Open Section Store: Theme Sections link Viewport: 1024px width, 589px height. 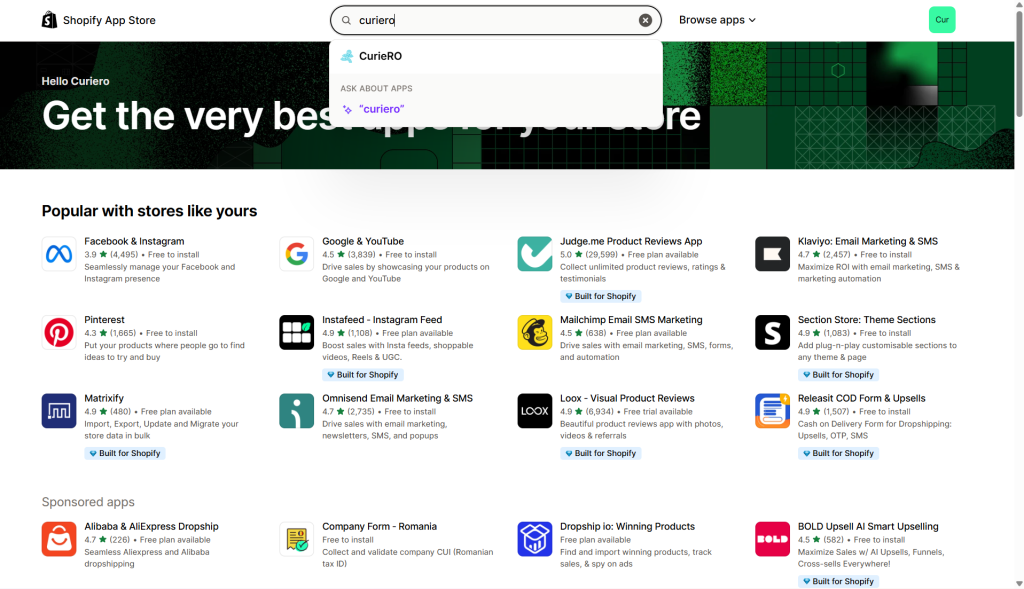[x=866, y=319]
